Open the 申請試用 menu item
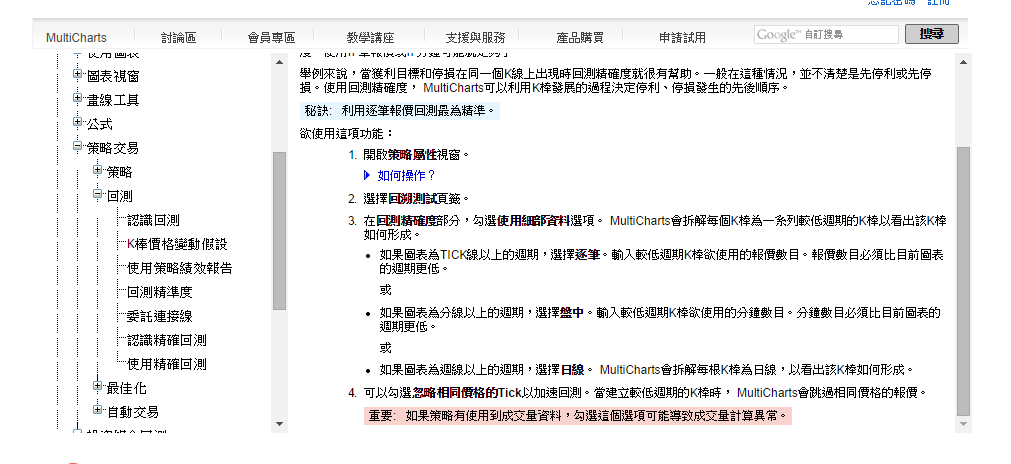This screenshot has height=464, width=1011. tap(682, 38)
